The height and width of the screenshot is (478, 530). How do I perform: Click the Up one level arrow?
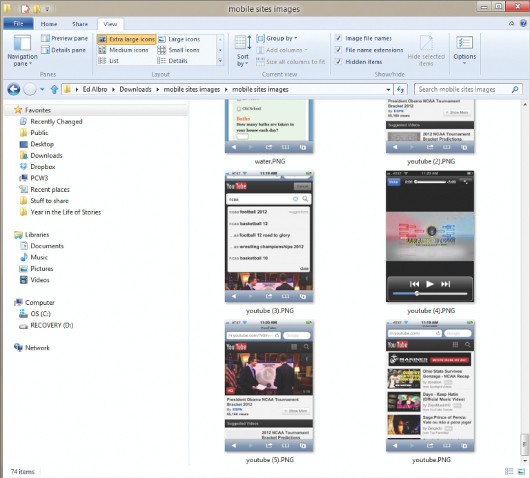click(54, 90)
